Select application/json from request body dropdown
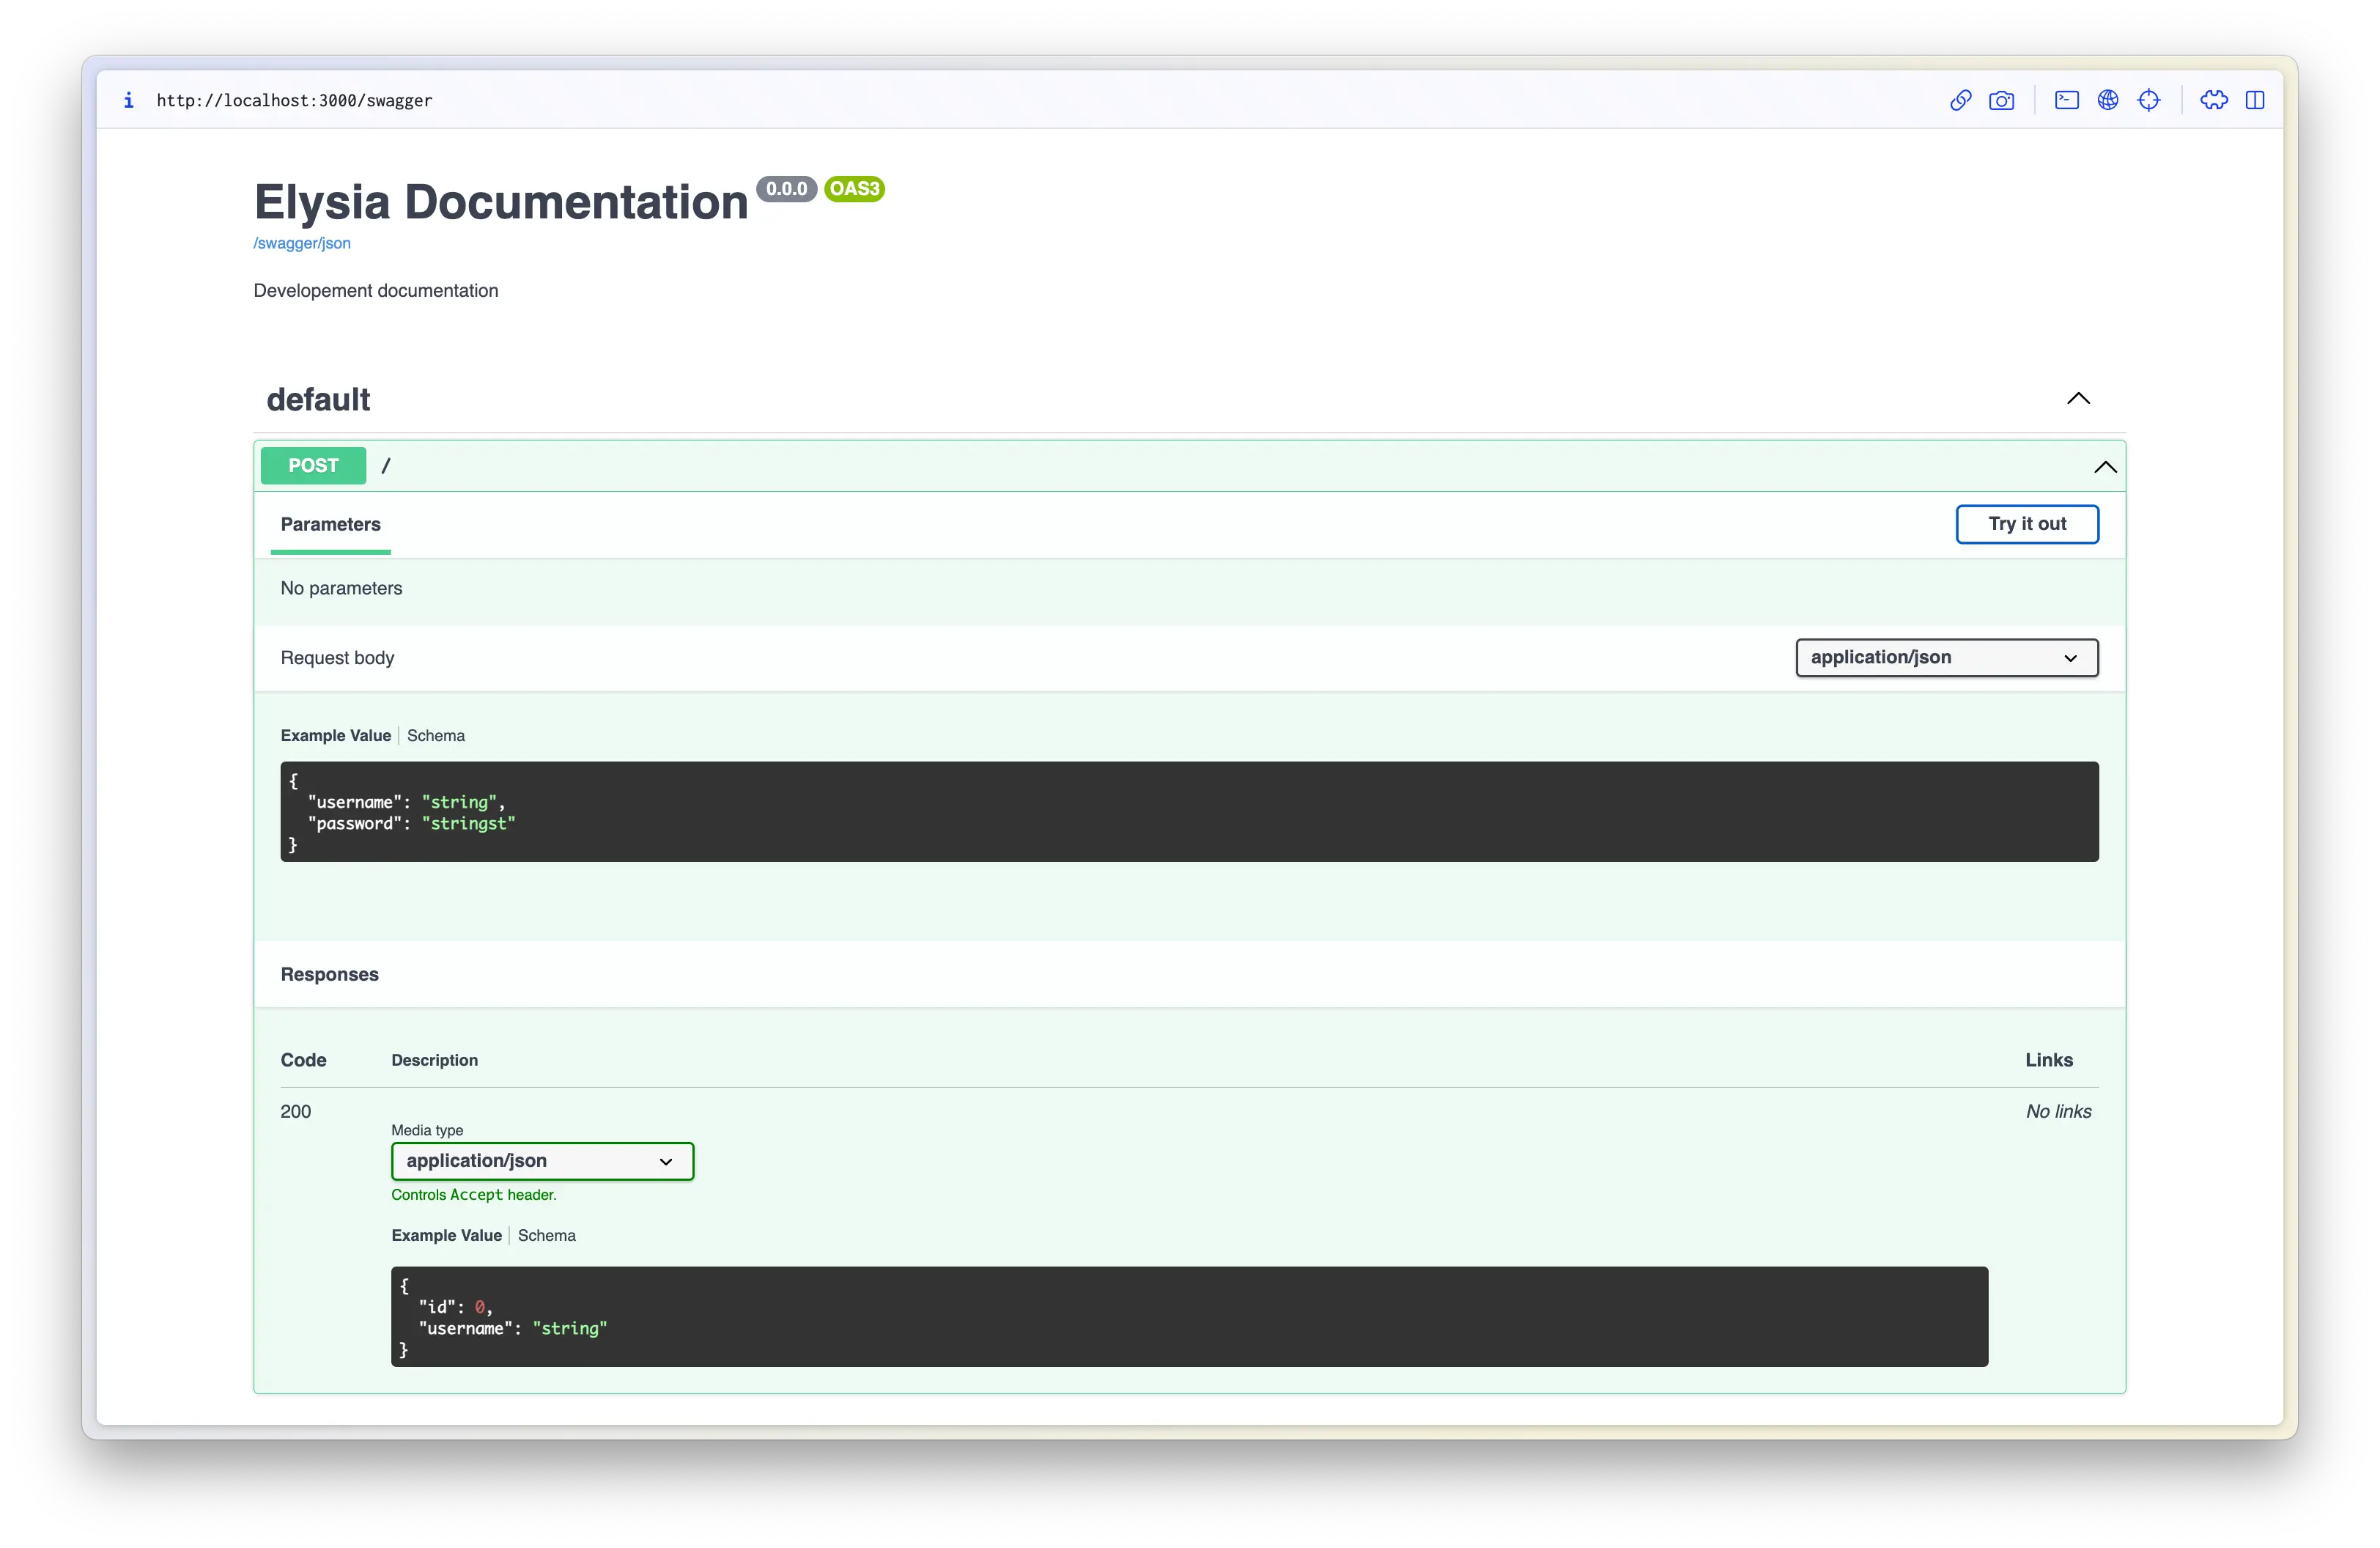 click(x=1941, y=656)
